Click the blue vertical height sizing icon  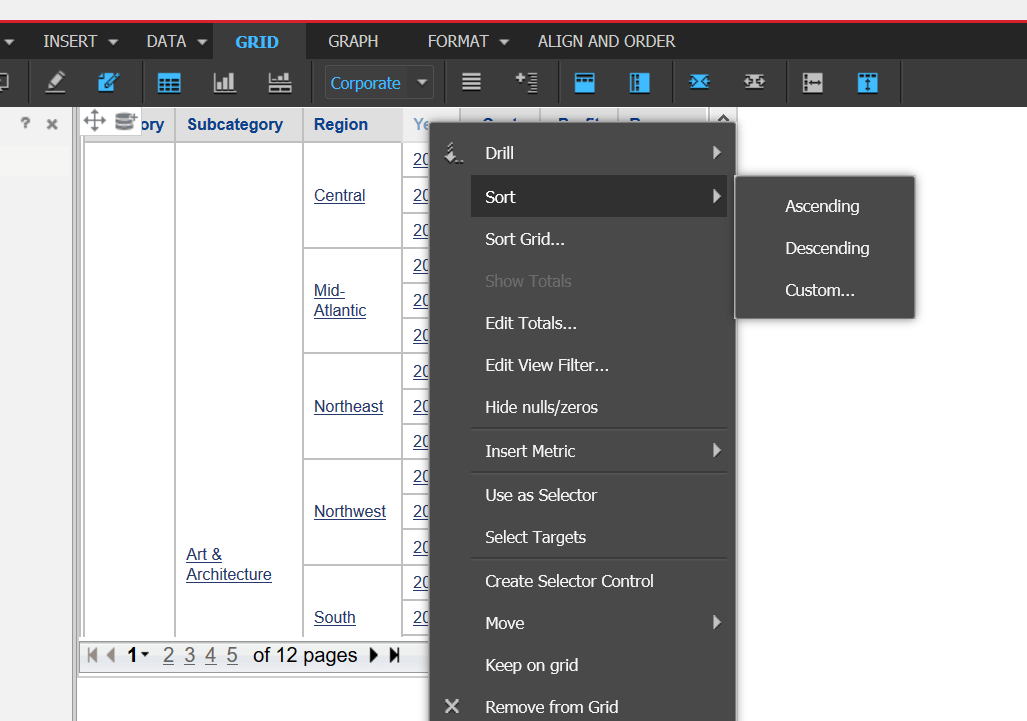coord(867,83)
